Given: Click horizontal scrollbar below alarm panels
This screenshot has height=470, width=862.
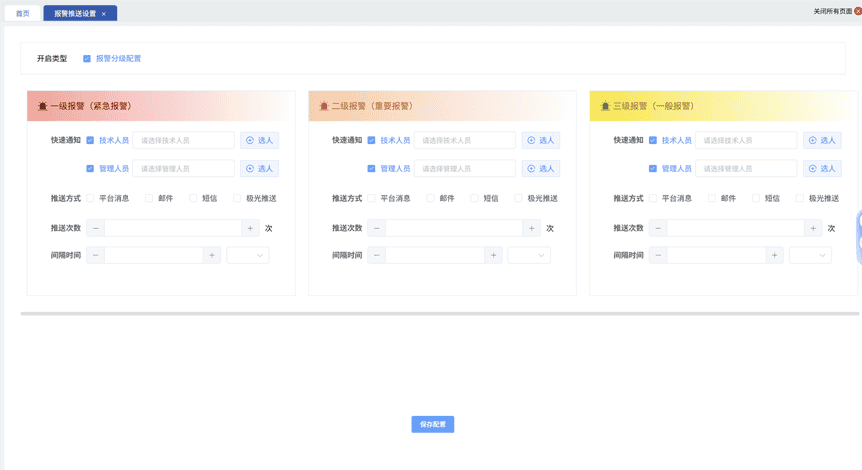Looking at the screenshot, I should coord(439,314).
